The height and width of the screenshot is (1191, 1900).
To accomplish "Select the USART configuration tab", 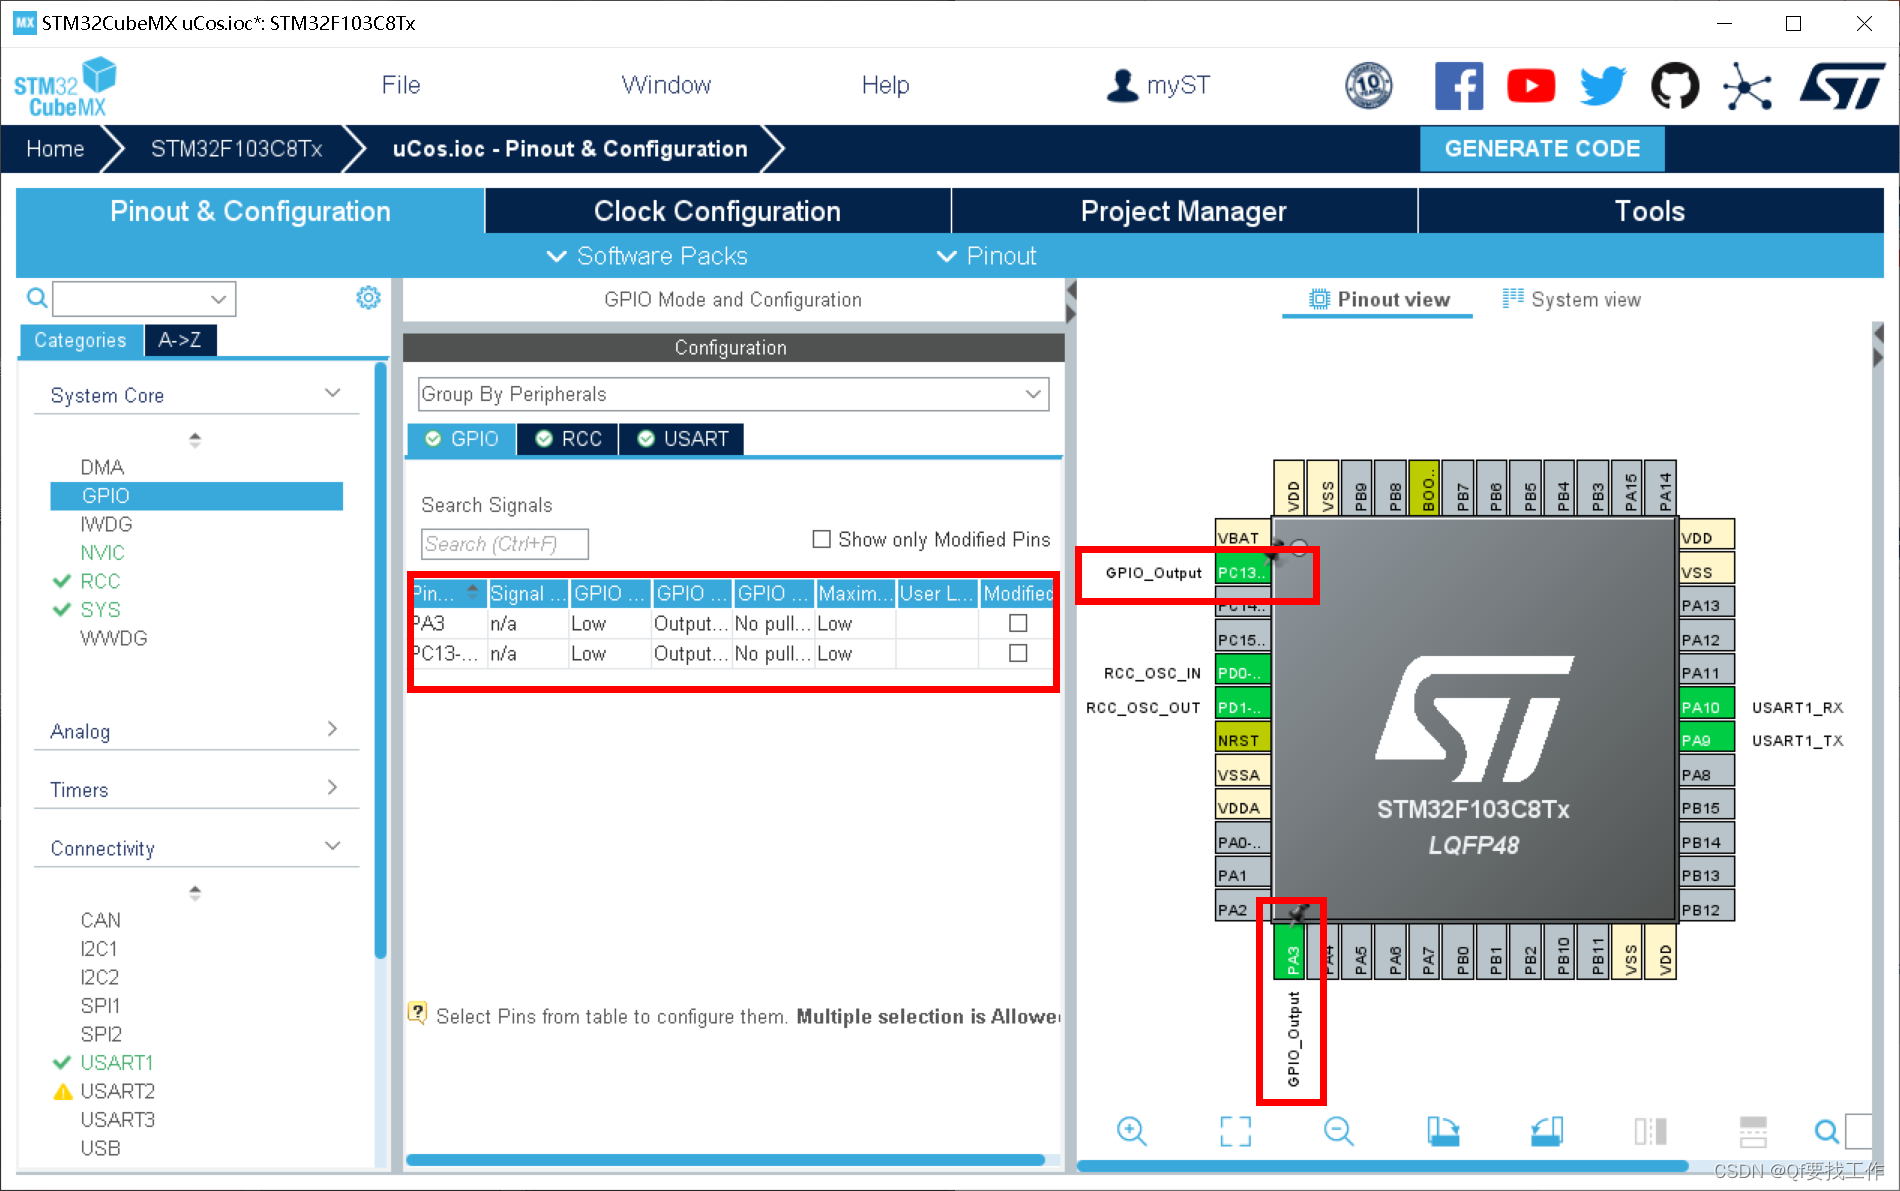I will [682, 439].
